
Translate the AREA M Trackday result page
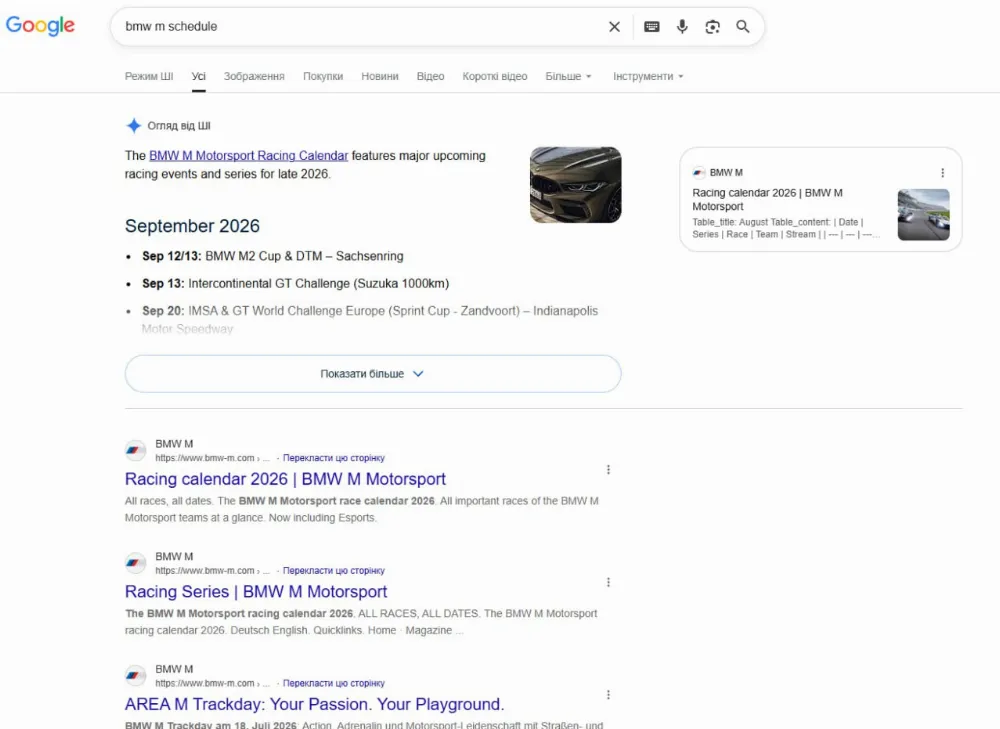click(334, 683)
